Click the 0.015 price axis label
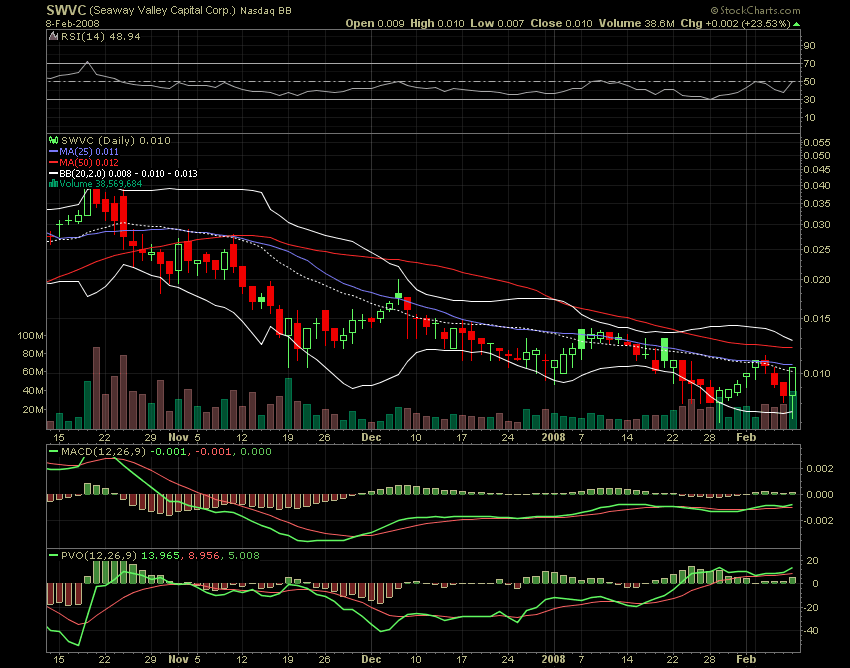Viewport: 850px width, 668px height. [x=816, y=318]
